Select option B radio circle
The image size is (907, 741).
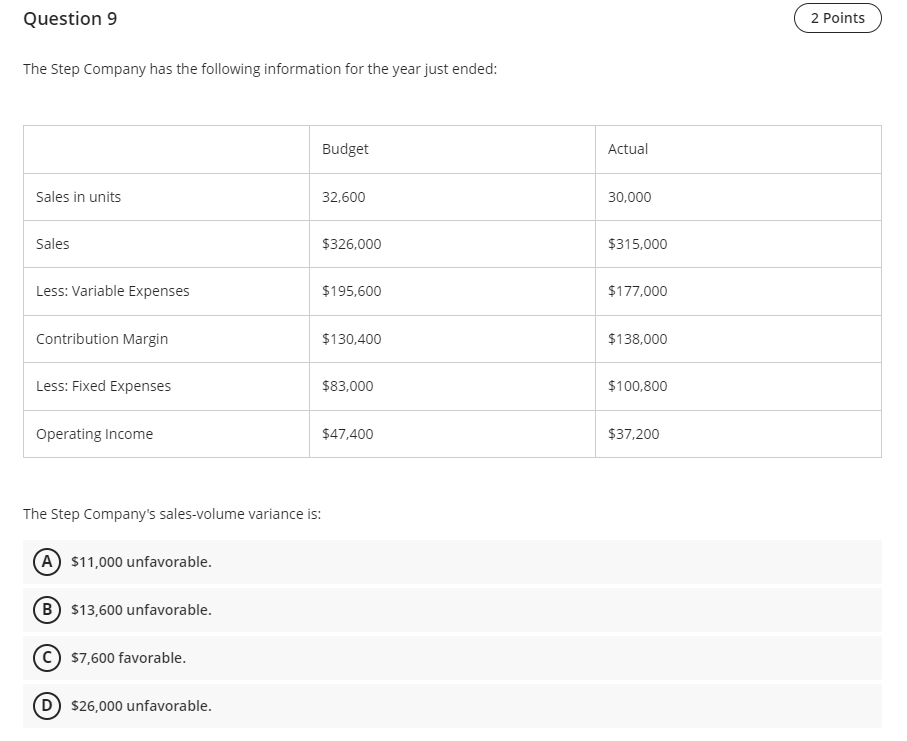[47, 610]
